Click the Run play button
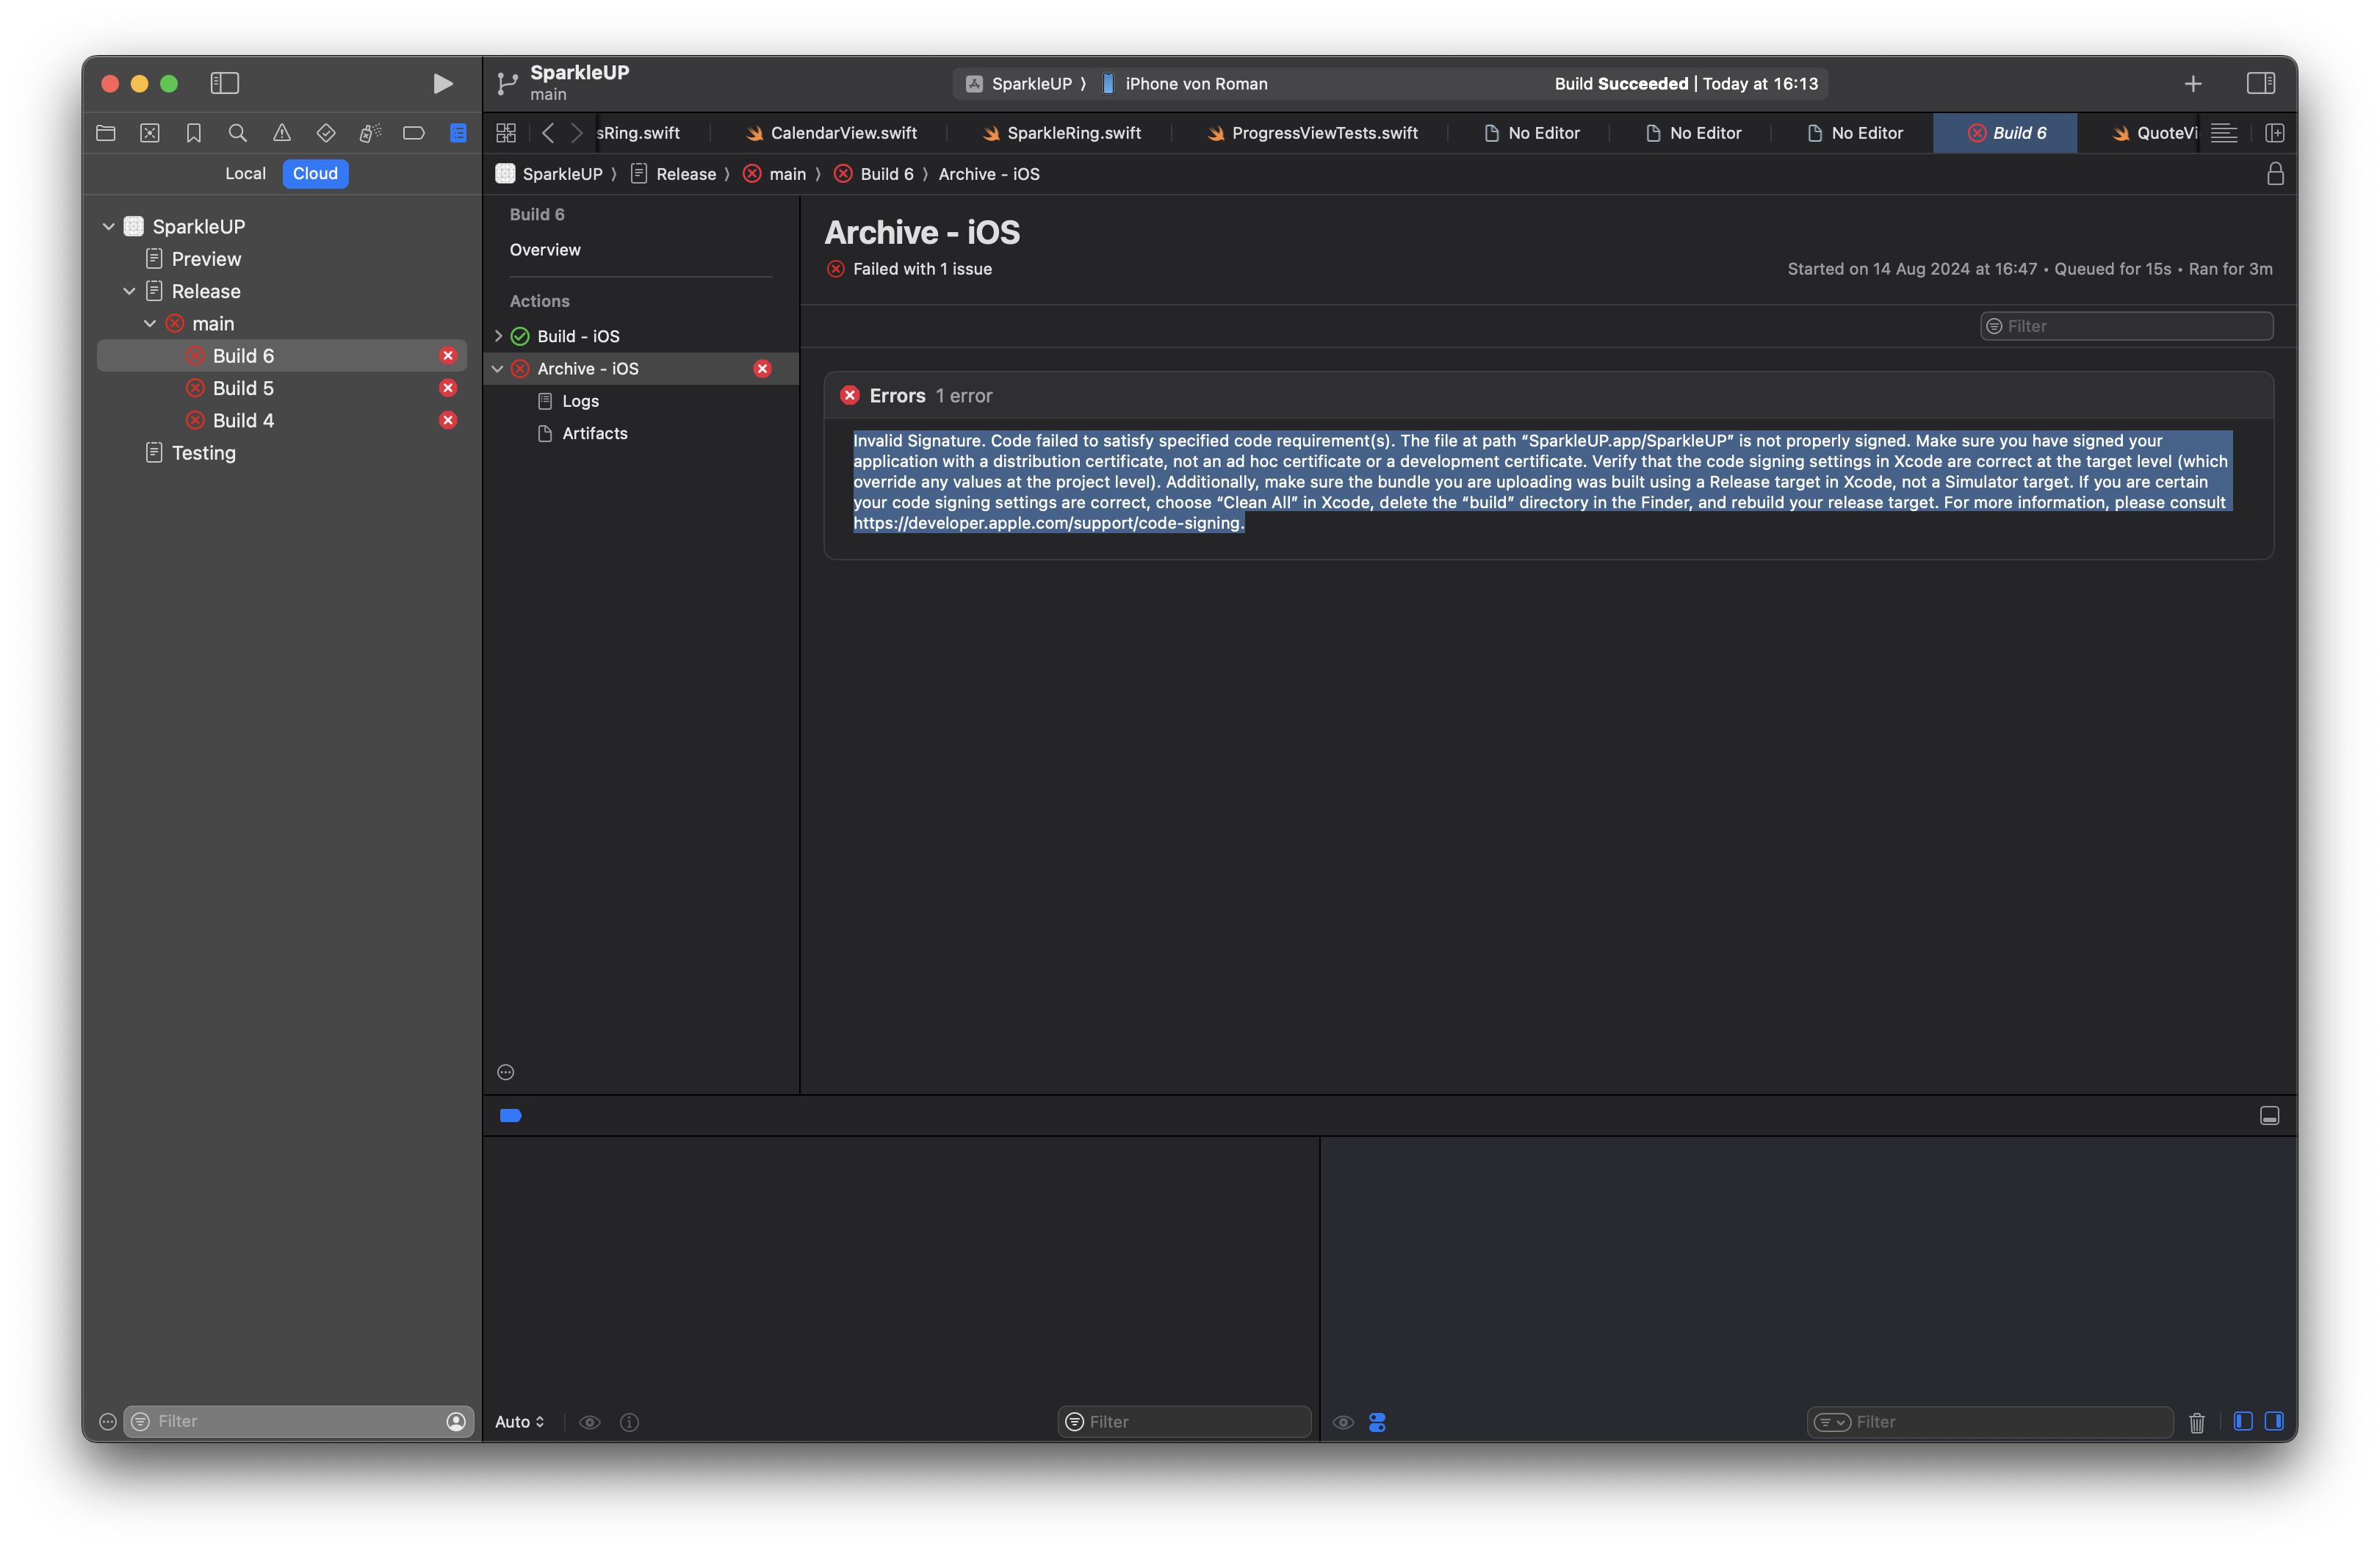Viewport: 2380px width, 1551px height. (x=442, y=84)
